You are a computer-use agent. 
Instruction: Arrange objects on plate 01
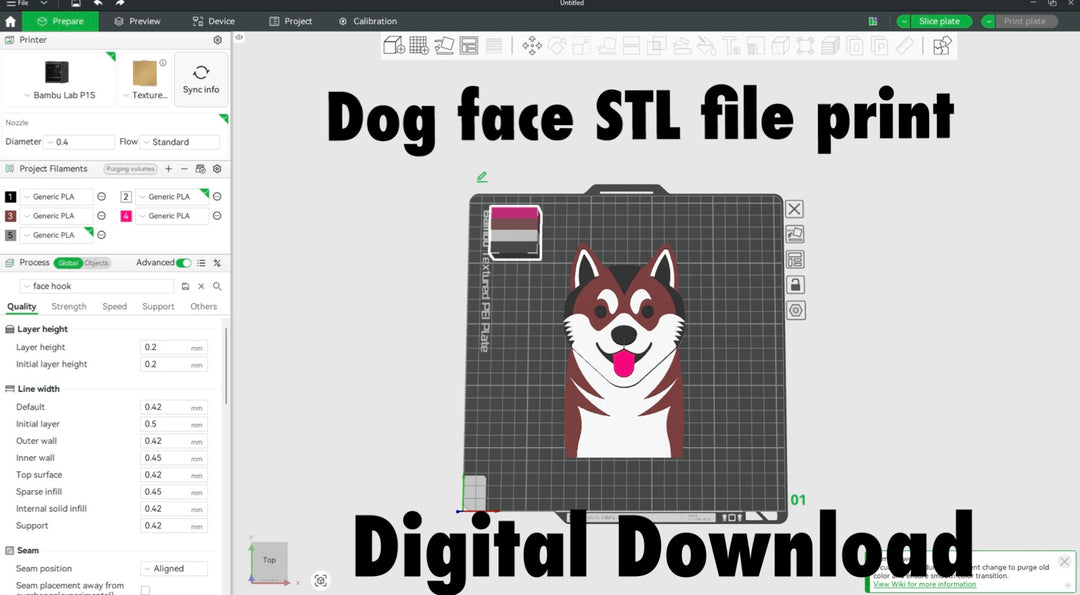(x=794, y=260)
